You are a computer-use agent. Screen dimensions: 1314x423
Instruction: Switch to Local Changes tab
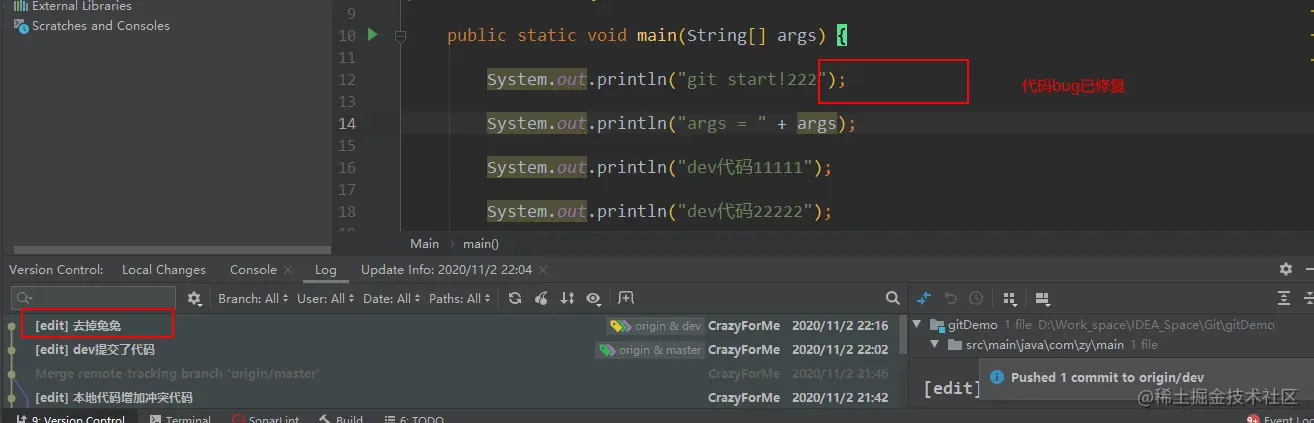(x=164, y=270)
